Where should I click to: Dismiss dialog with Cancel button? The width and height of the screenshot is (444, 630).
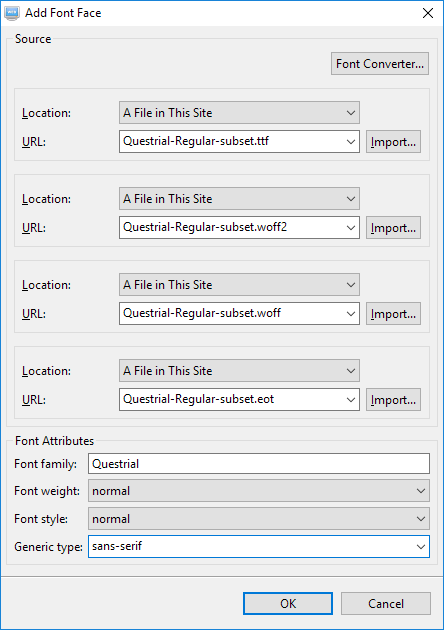coord(386,603)
